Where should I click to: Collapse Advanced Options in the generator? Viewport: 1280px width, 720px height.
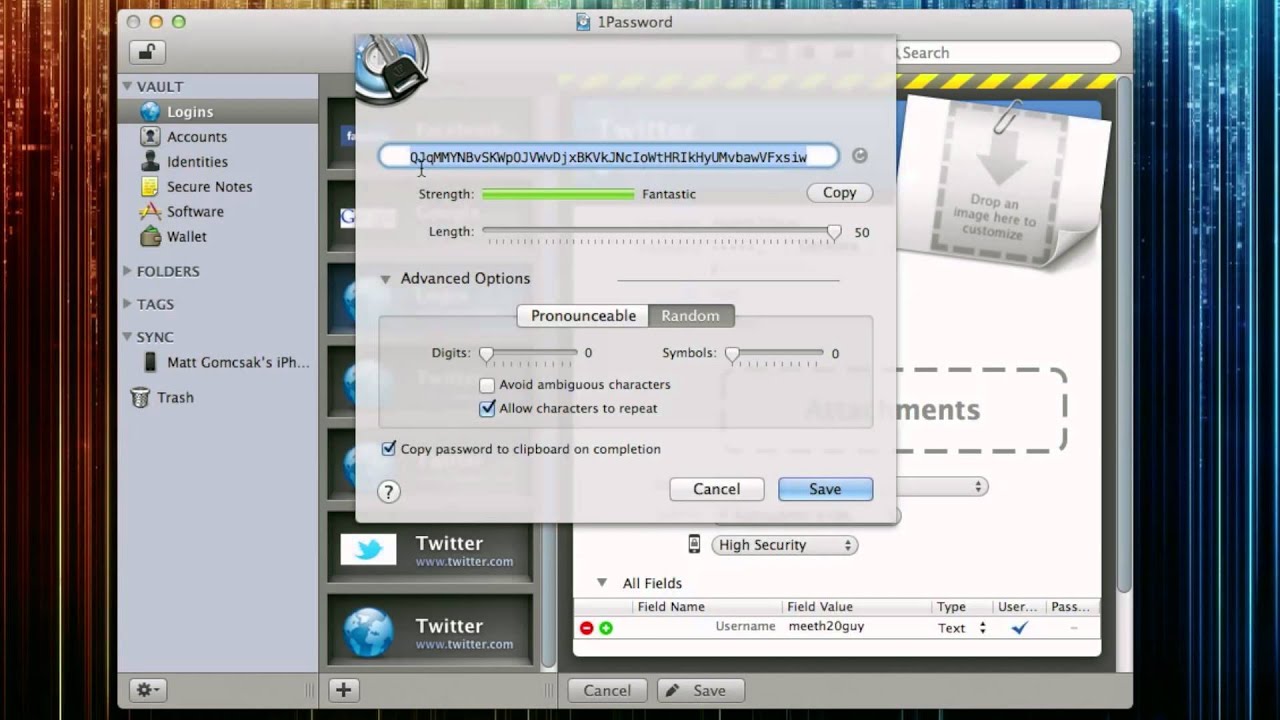pos(385,279)
